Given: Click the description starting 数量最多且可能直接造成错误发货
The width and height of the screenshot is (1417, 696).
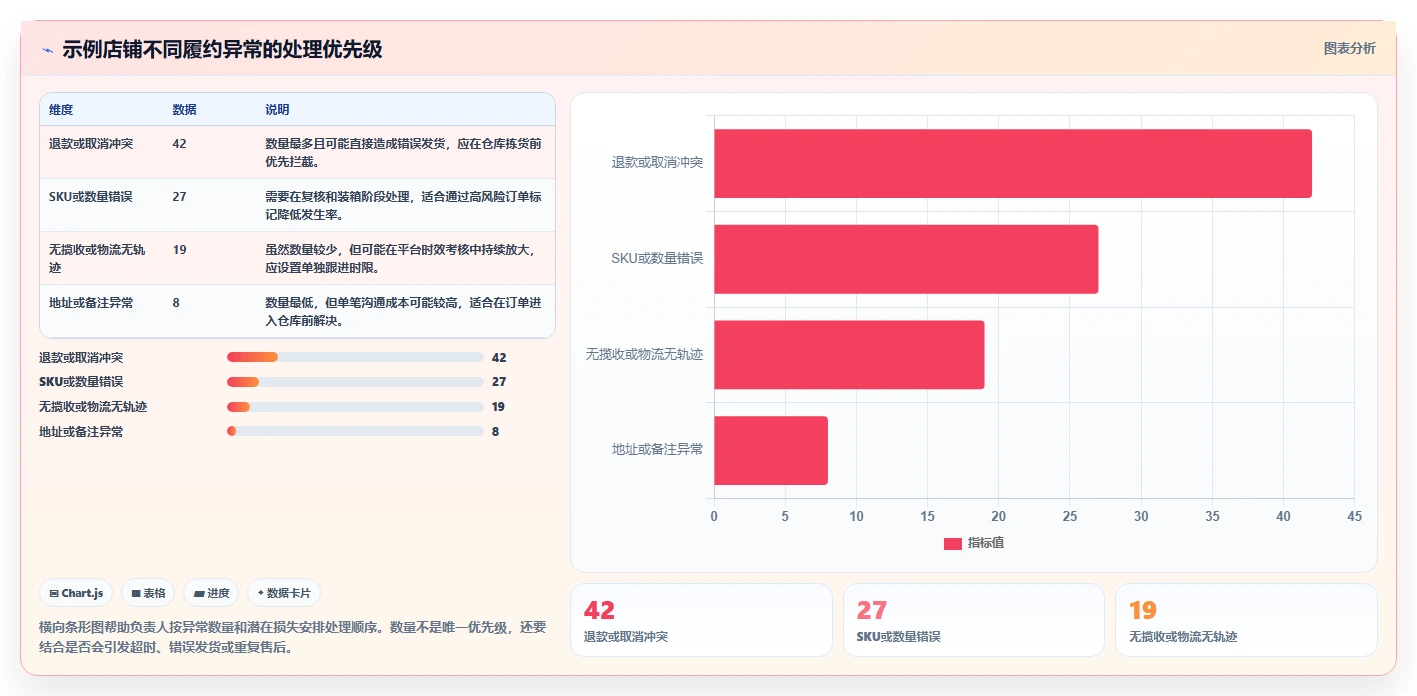Looking at the screenshot, I should pos(404,153).
